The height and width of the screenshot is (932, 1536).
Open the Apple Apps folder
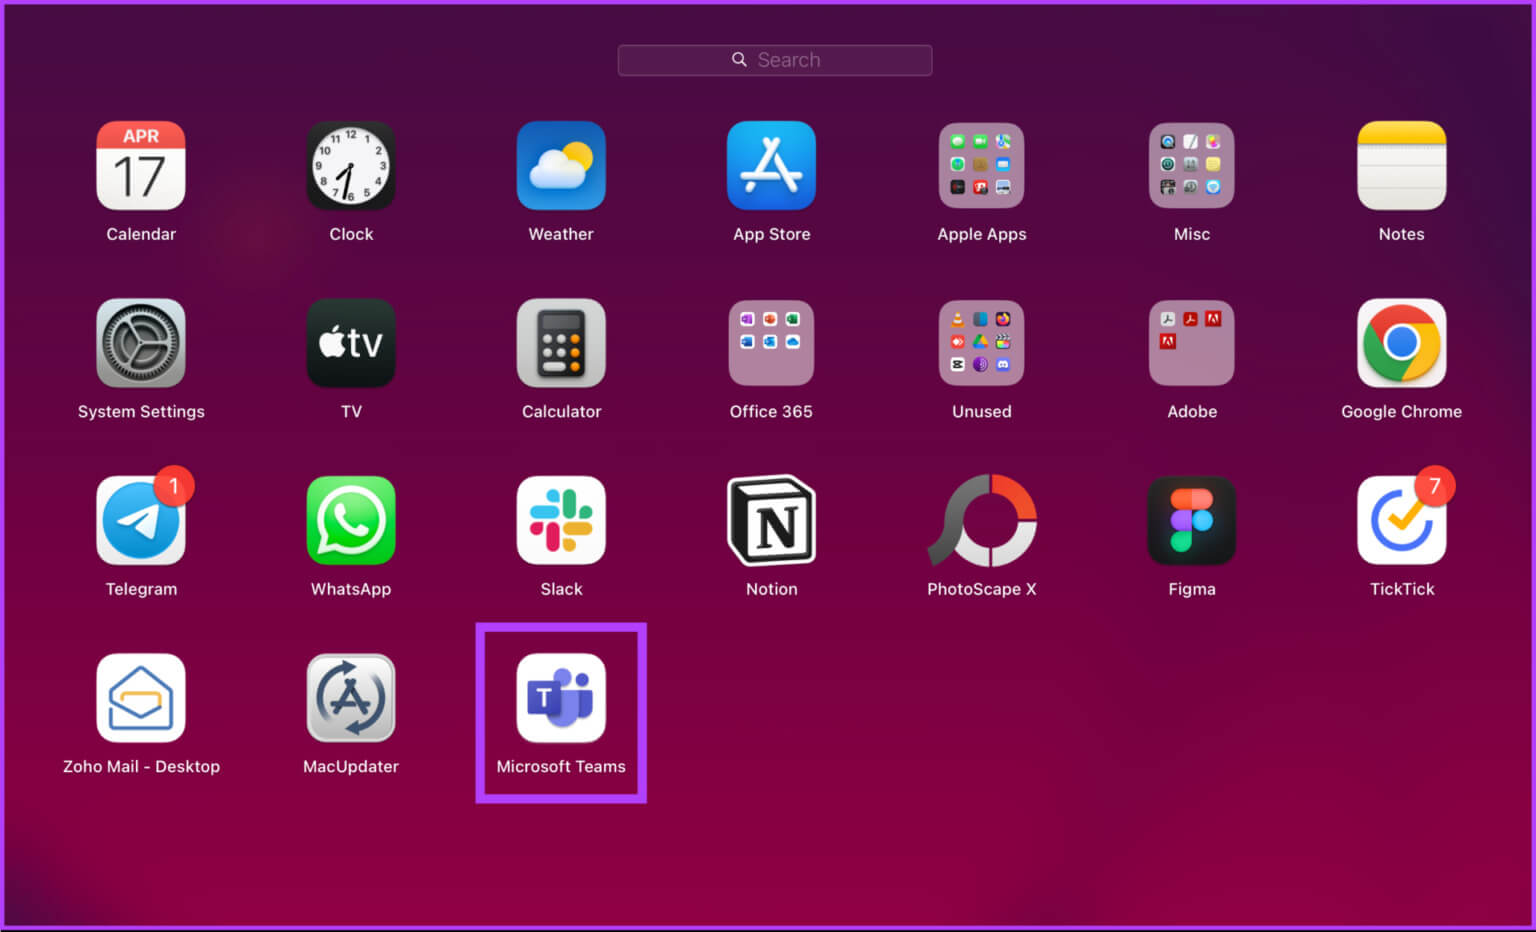coord(981,166)
